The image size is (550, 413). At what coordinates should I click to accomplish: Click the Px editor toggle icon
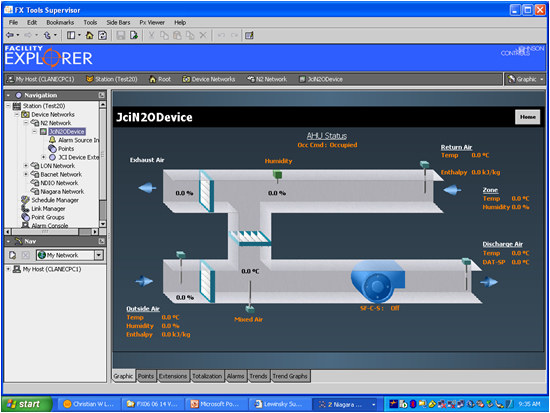(x=249, y=35)
